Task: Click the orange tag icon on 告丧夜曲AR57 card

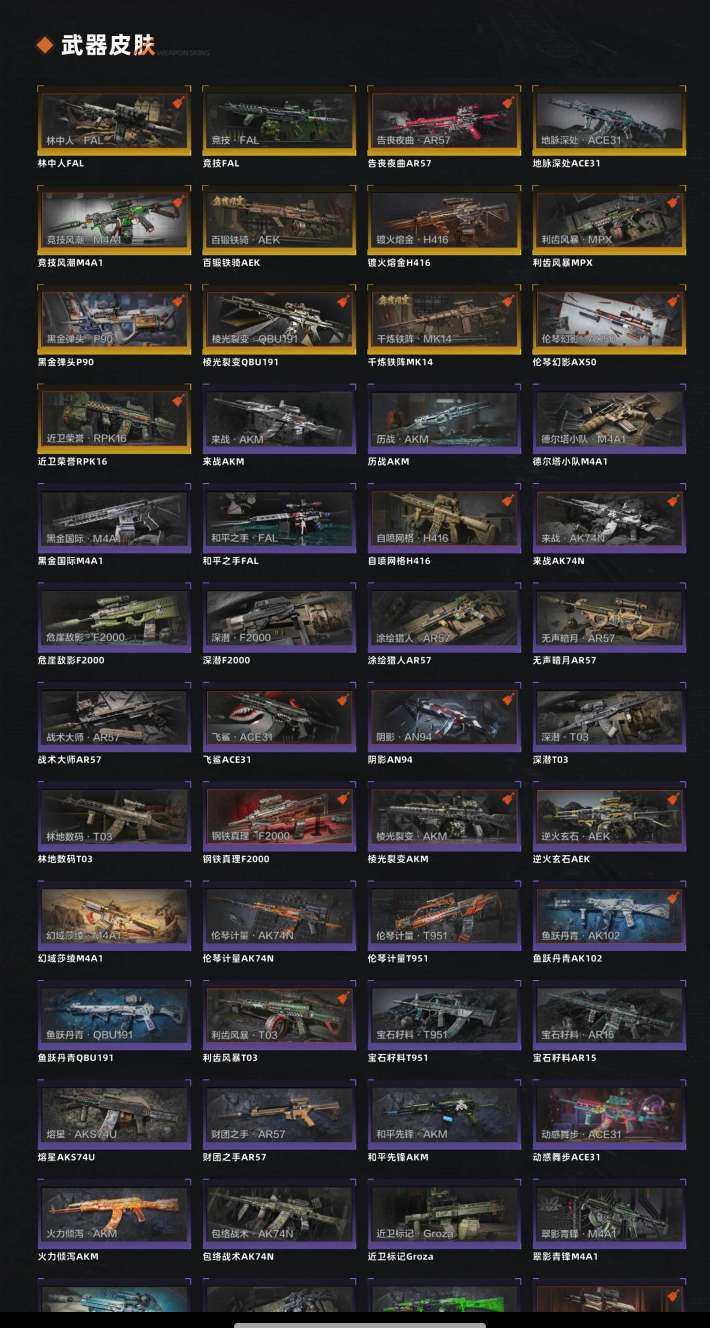Action: point(509,103)
